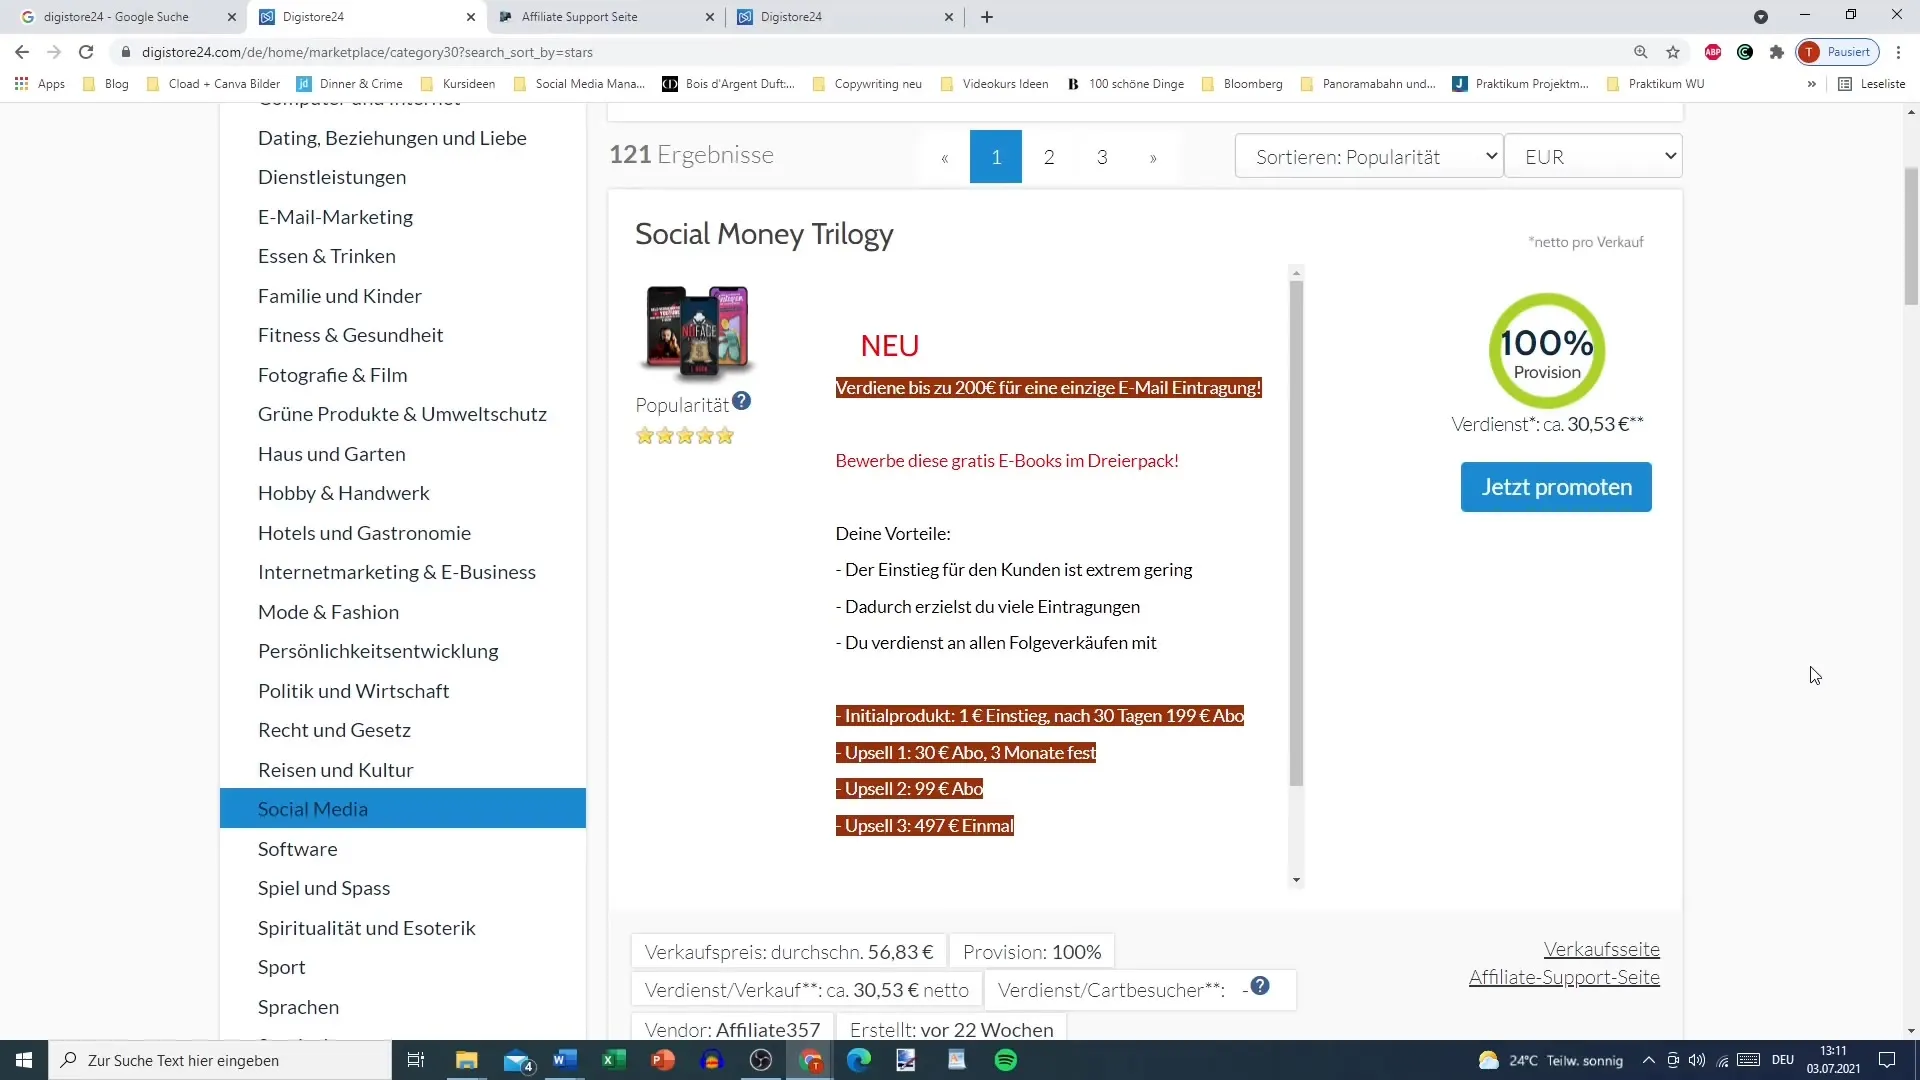Viewport: 1920px width, 1080px height.
Task: Click the Pausiert profile button
Action: pos(1838,52)
